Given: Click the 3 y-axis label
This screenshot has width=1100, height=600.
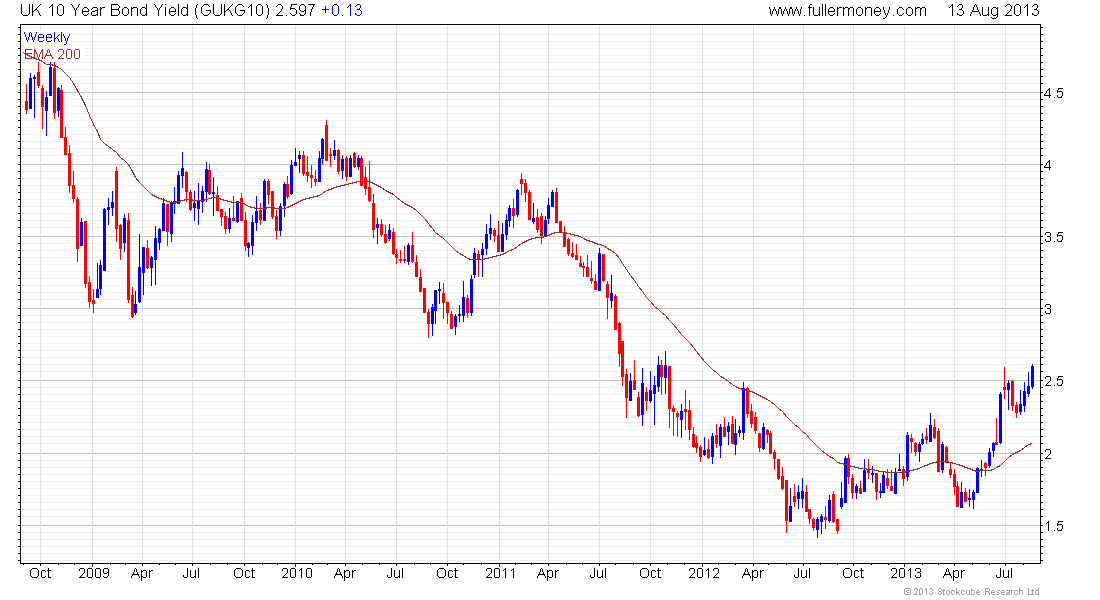Looking at the screenshot, I should point(1048,309).
